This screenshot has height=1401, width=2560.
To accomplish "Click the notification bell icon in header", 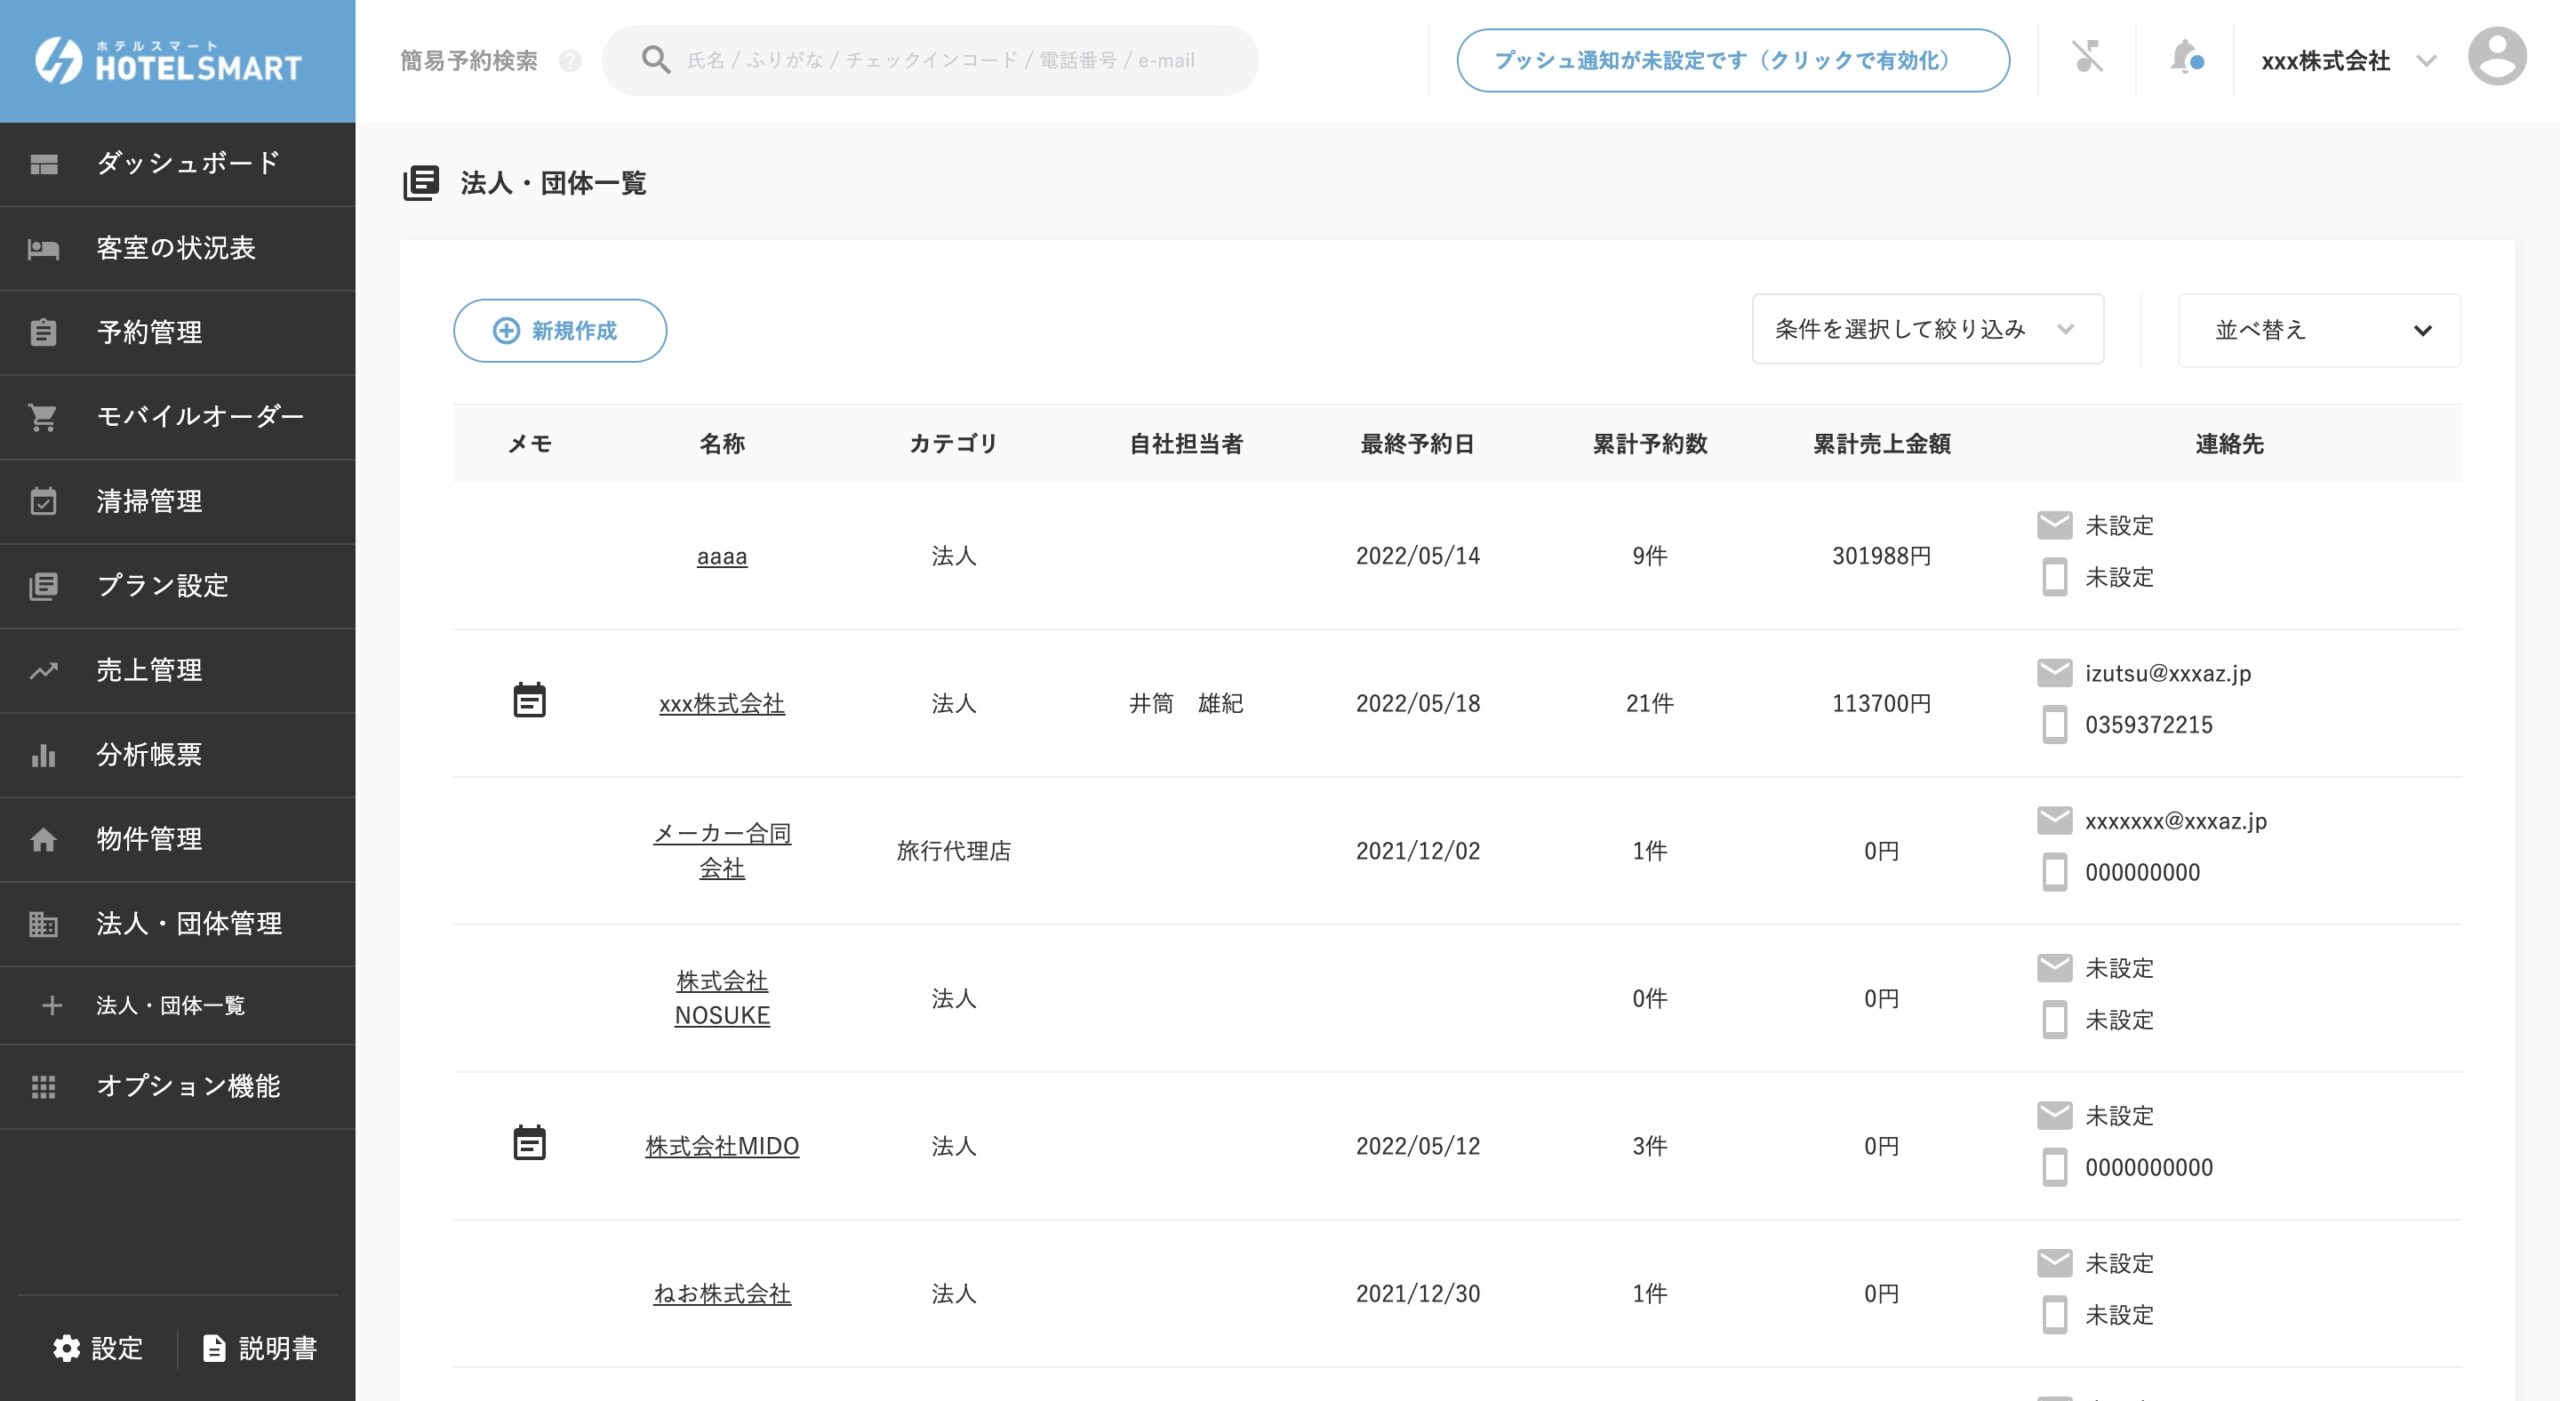I will (2185, 58).
